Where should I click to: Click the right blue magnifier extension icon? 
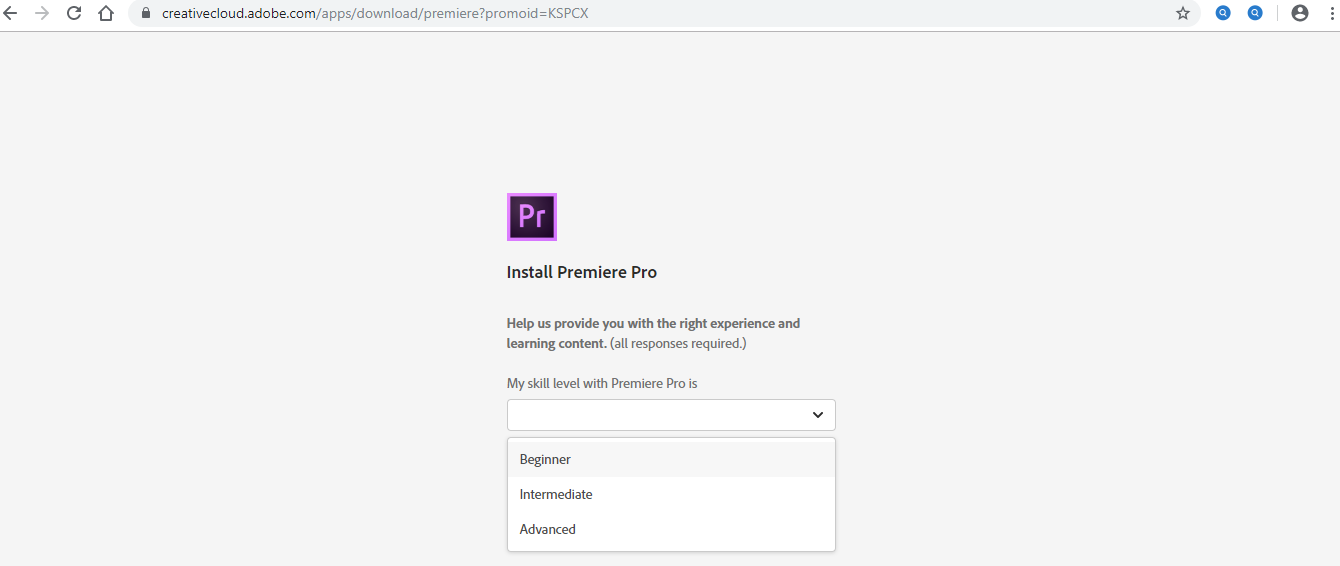tap(1255, 14)
